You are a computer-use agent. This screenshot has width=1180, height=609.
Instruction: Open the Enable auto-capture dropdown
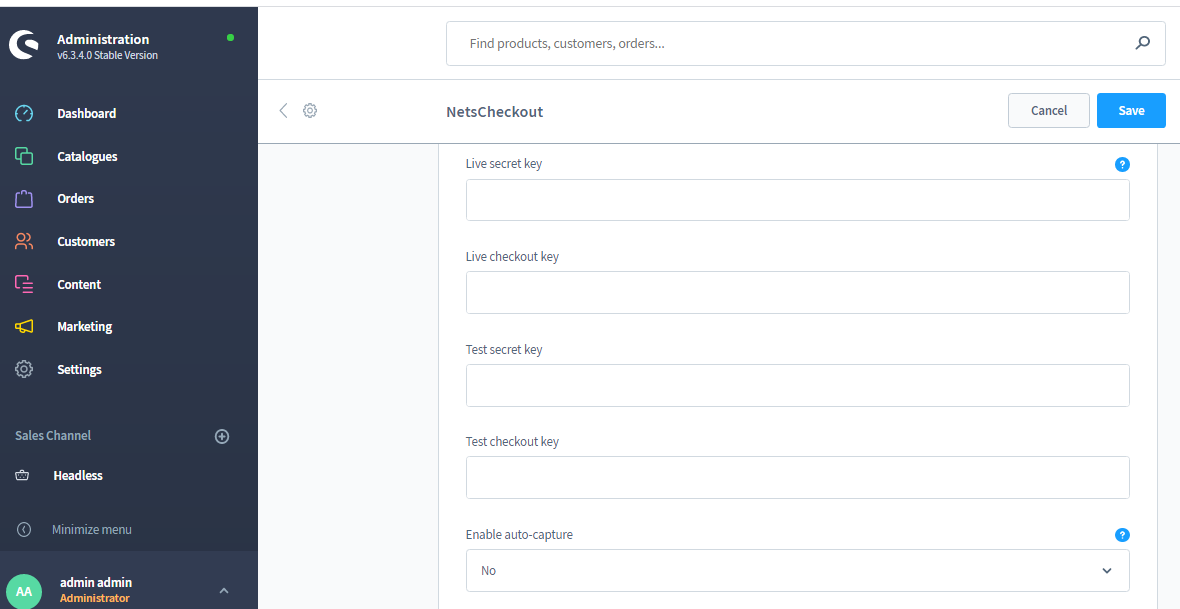click(x=798, y=571)
